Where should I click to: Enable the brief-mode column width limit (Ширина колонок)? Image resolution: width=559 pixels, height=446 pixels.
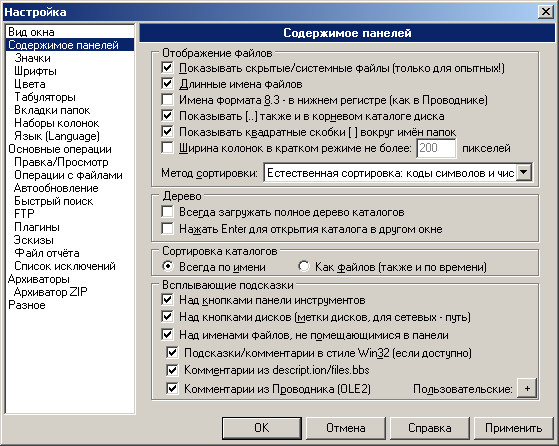[167, 148]
